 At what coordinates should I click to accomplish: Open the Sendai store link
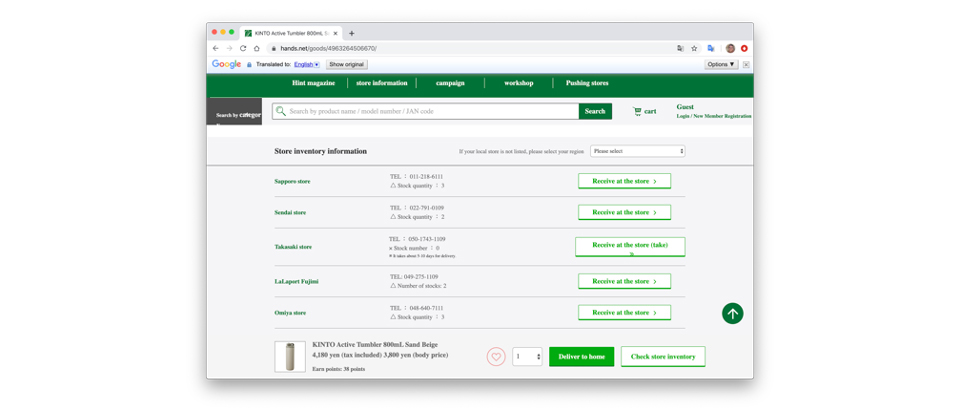290,213
